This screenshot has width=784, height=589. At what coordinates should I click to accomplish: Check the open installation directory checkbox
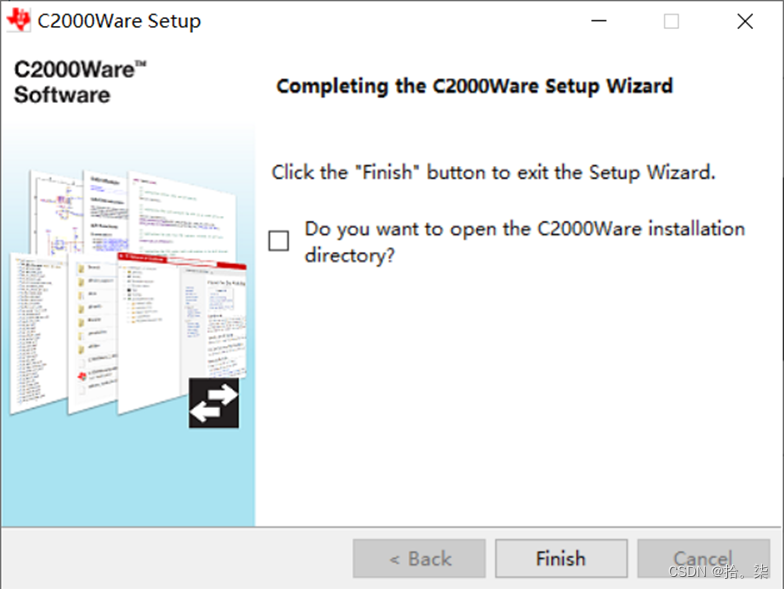[x=278, y=240]
